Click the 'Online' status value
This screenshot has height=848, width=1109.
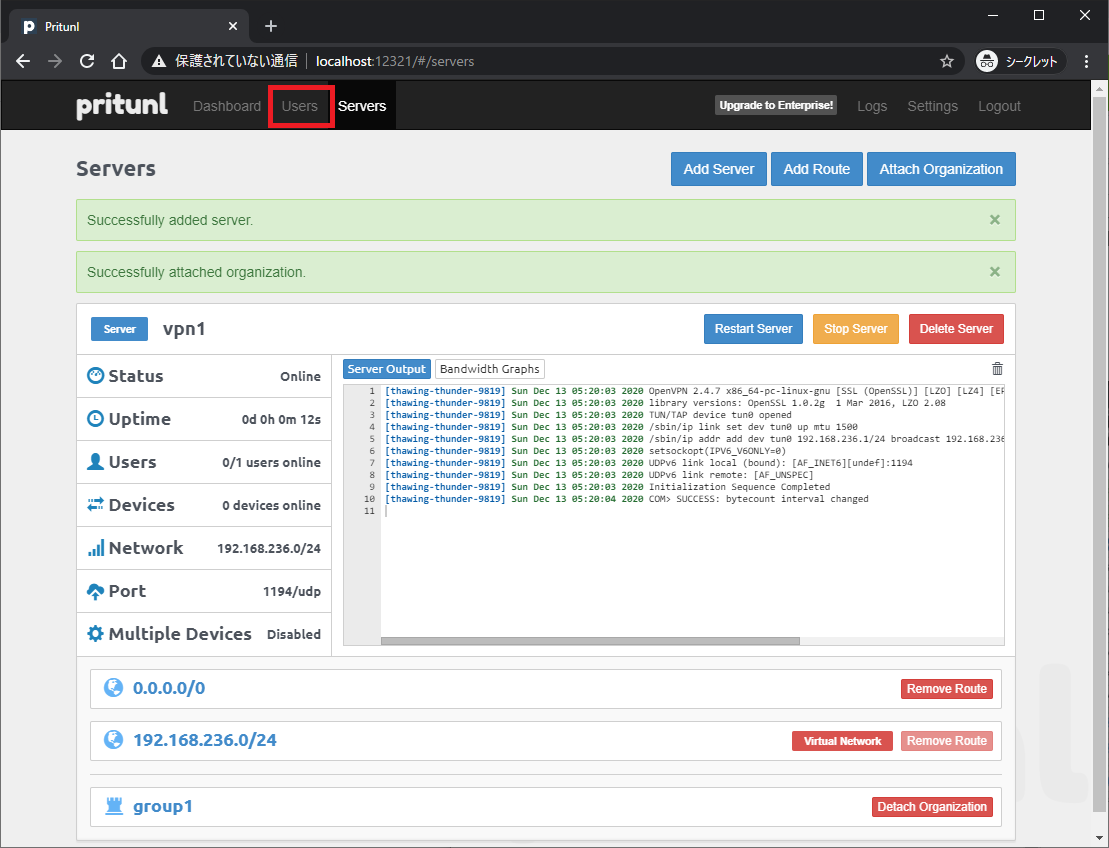tap(301, 376)
